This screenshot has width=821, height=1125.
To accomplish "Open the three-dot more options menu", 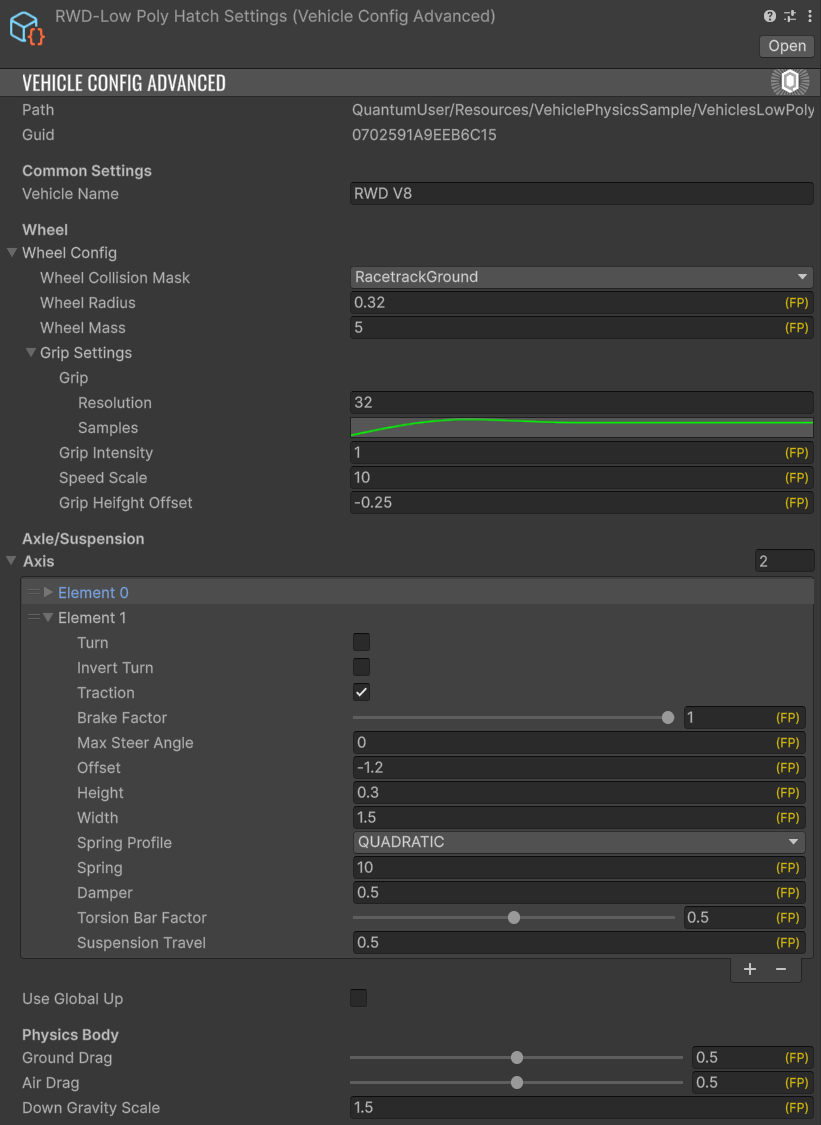I will (808, 16).
